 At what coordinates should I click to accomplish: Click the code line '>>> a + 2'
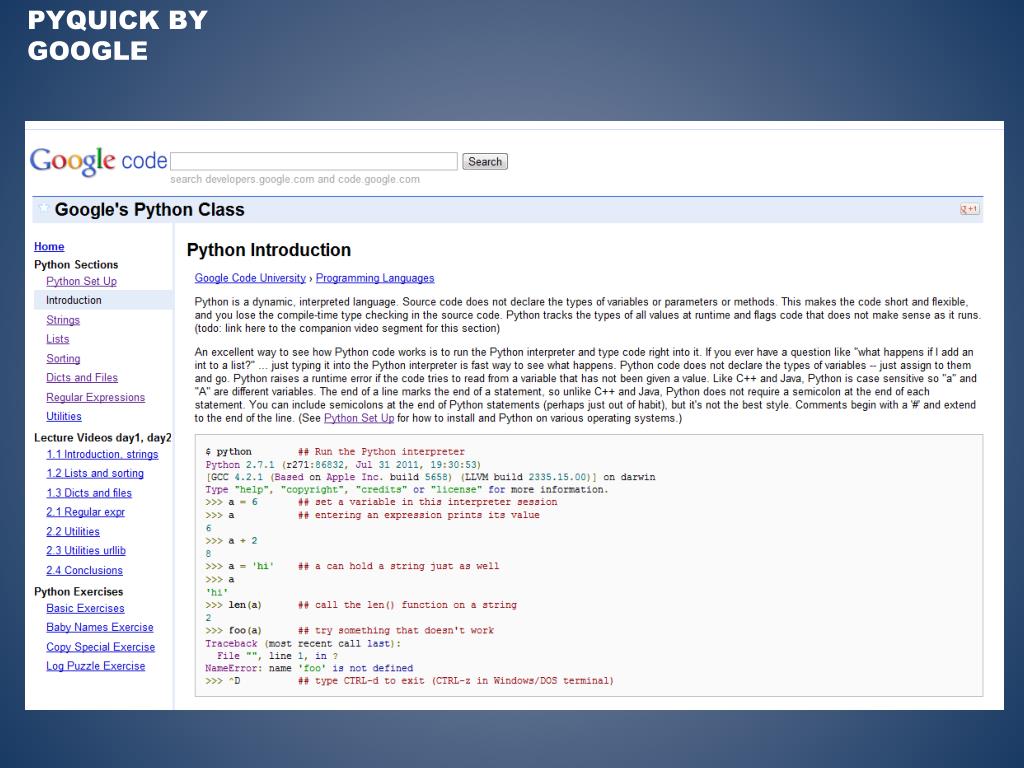tap(231, 541)
